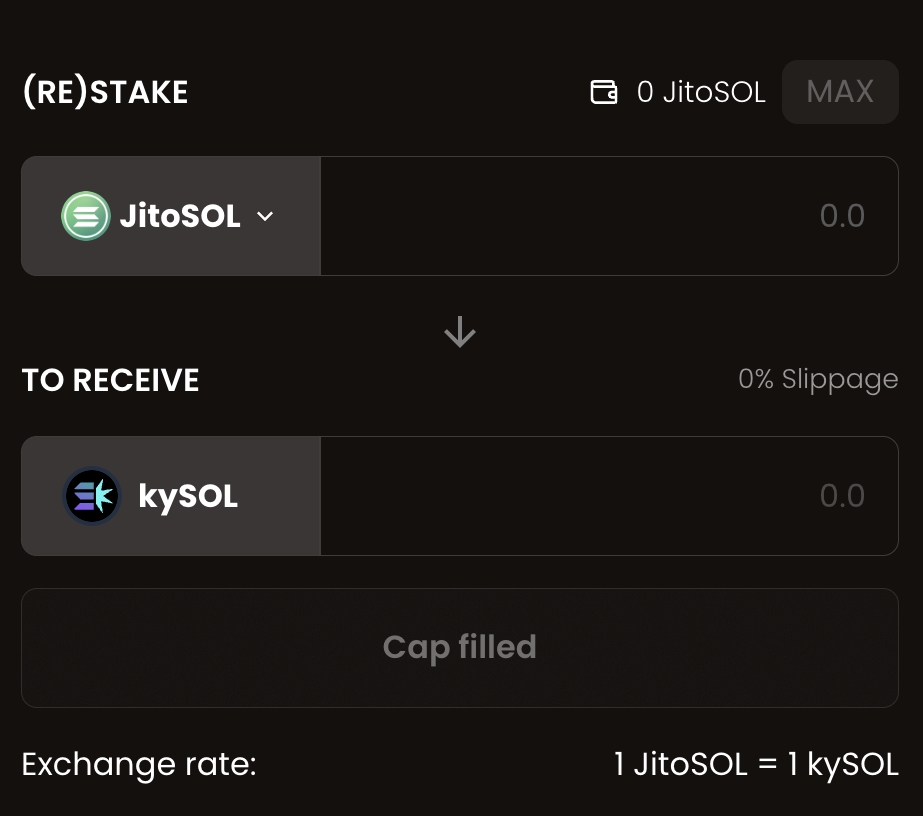Image resolution: width=923 pixels, height=816 pixels.
Task: Click the downward arrow between the fields
Action: point(460,332)
